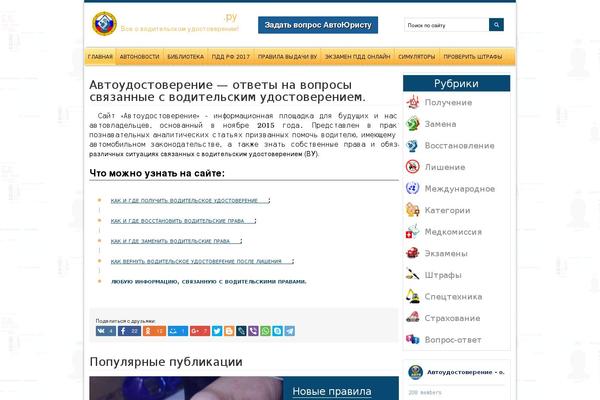
Task: Click the site tagline about водительском удостоверении
Action: click(x=179, y=29)
